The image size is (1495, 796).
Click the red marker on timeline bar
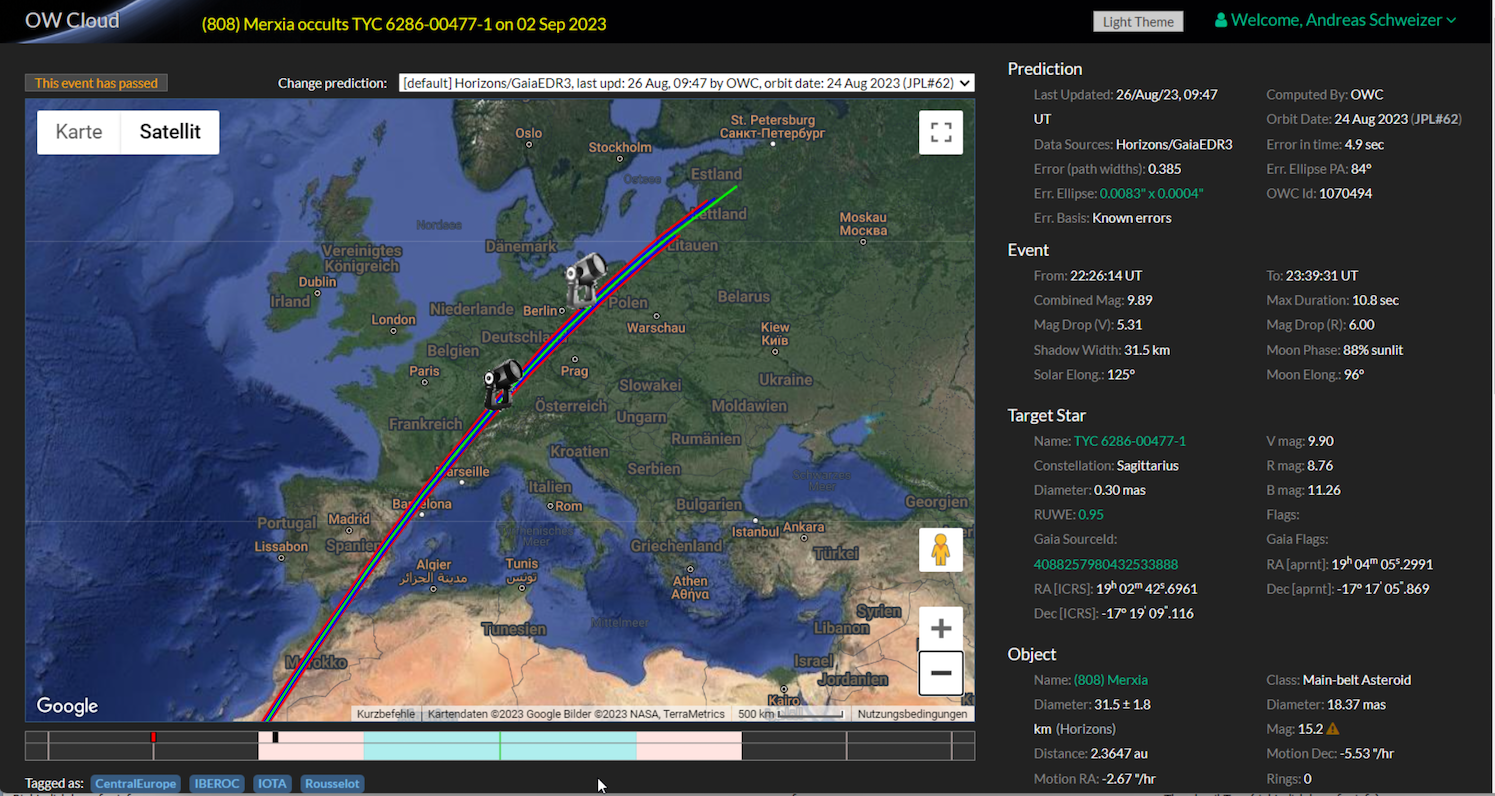[x=153, y=737]
